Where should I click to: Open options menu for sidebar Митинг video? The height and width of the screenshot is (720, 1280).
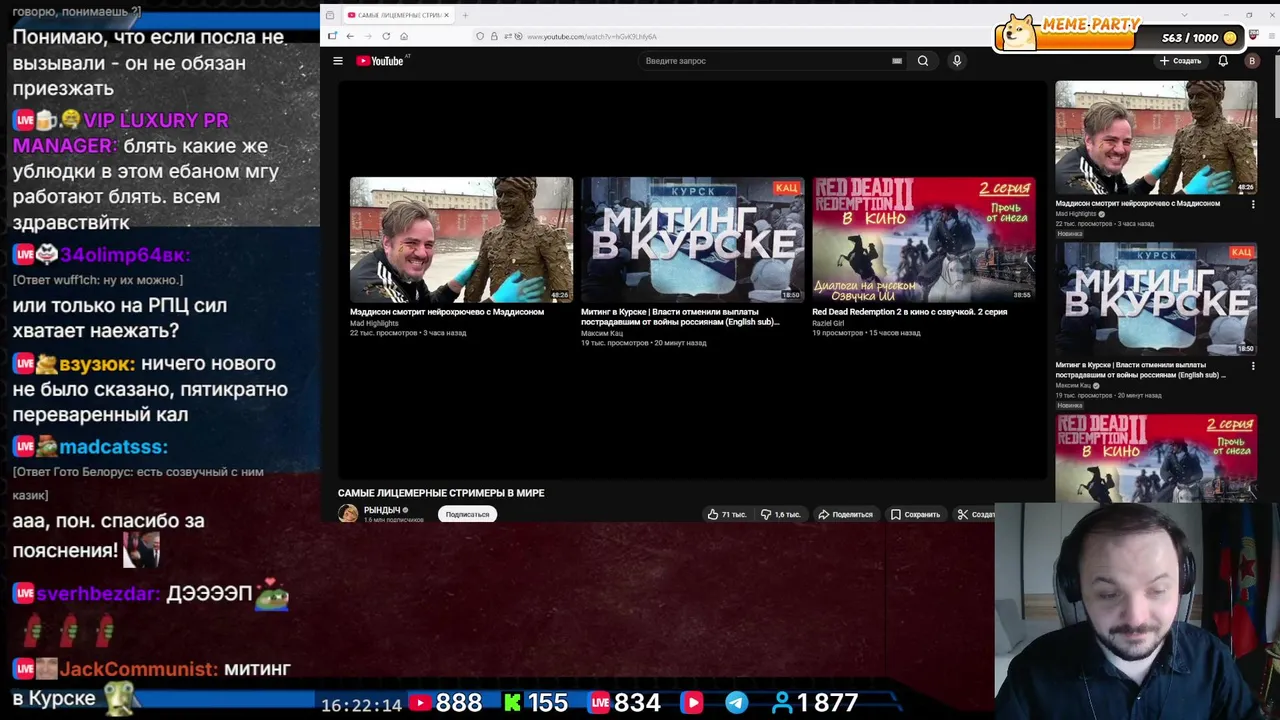pos(1253,366)
